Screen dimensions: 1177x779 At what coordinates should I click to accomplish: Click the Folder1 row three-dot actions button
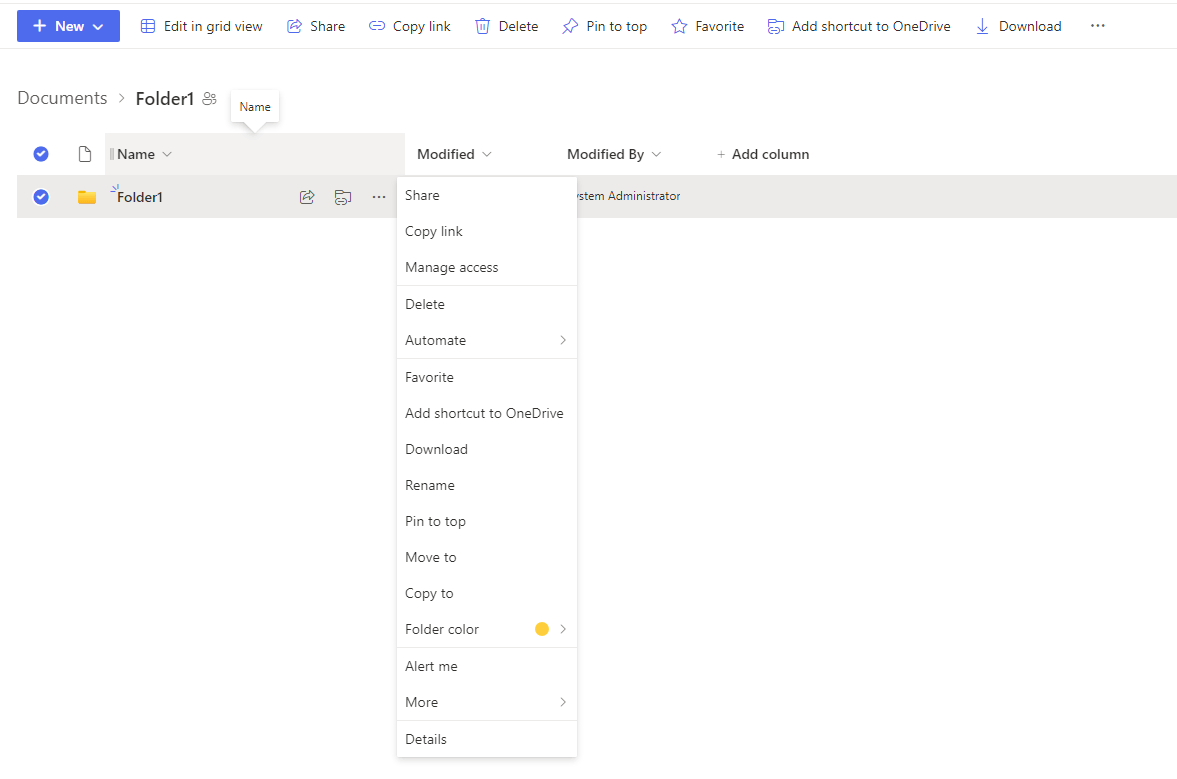click(x=379, y=197)
